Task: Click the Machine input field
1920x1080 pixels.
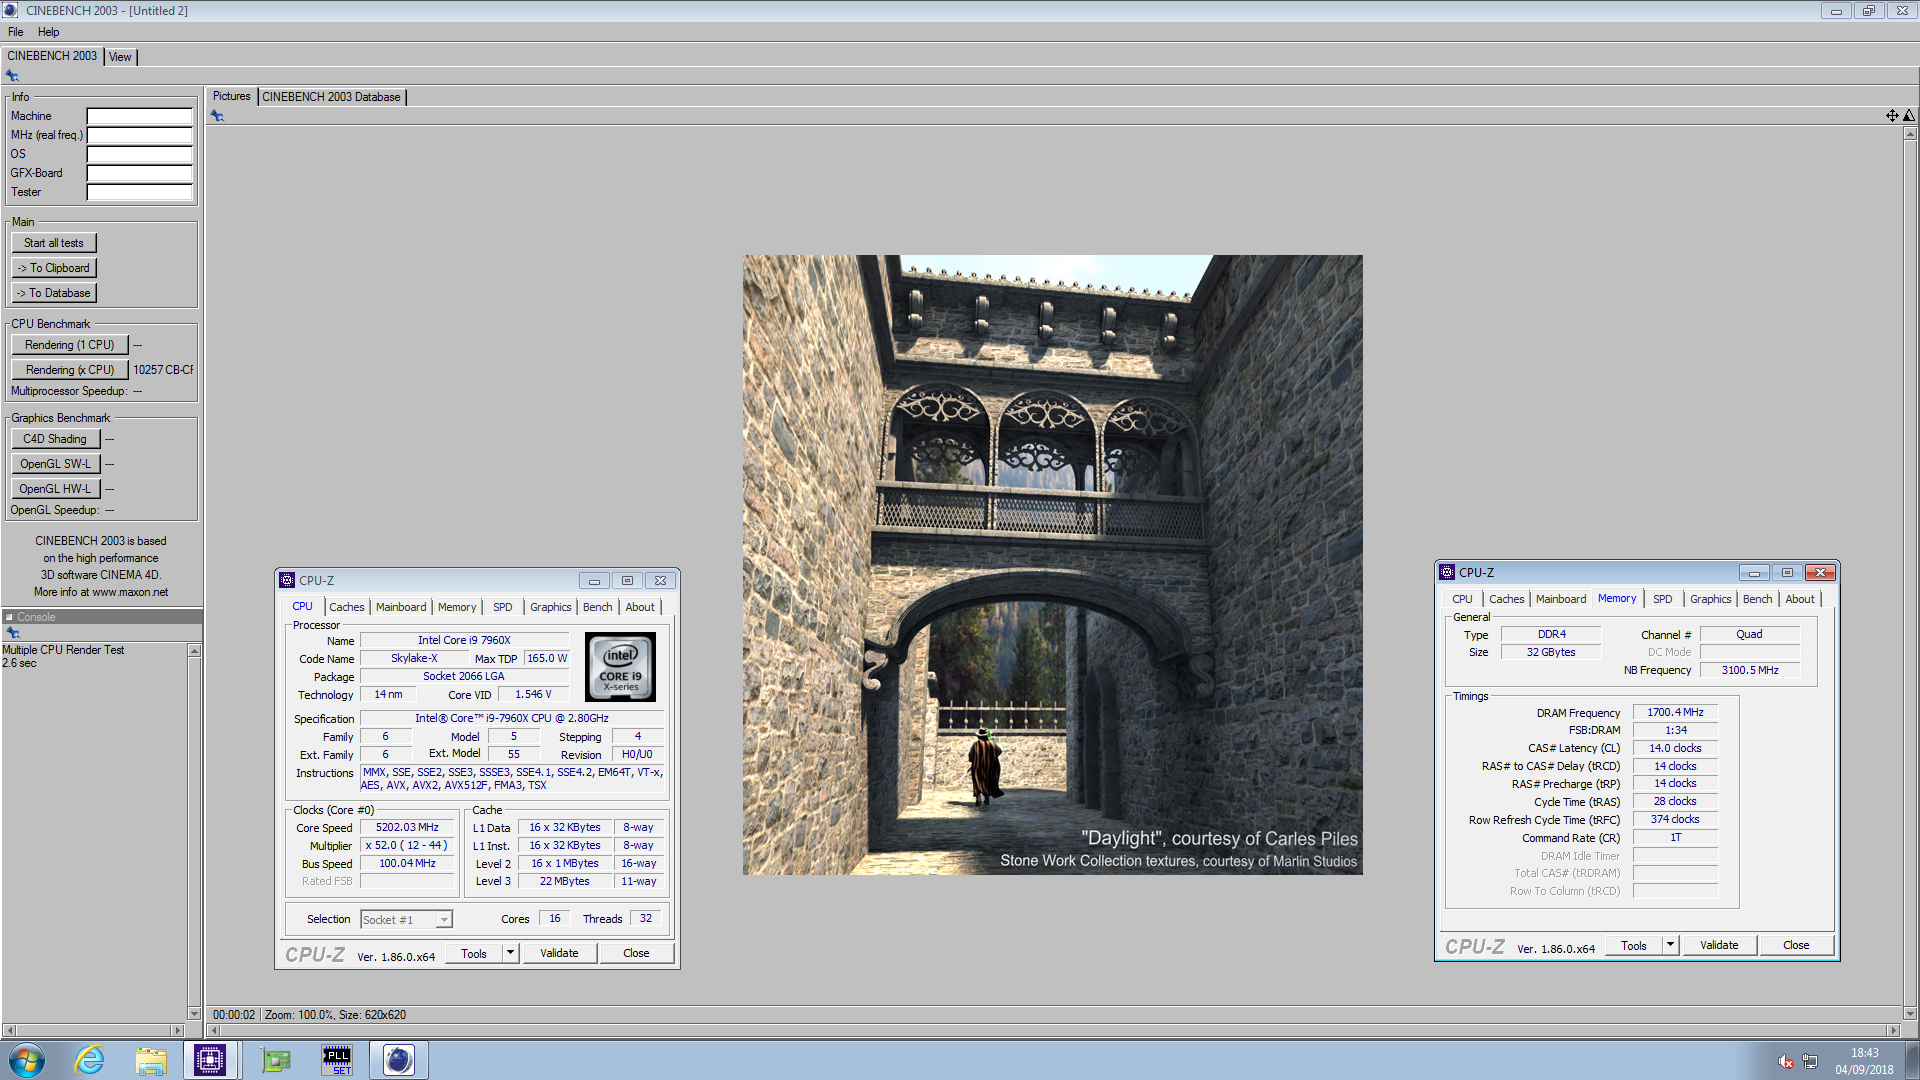Action: click(x=139, y=116)
